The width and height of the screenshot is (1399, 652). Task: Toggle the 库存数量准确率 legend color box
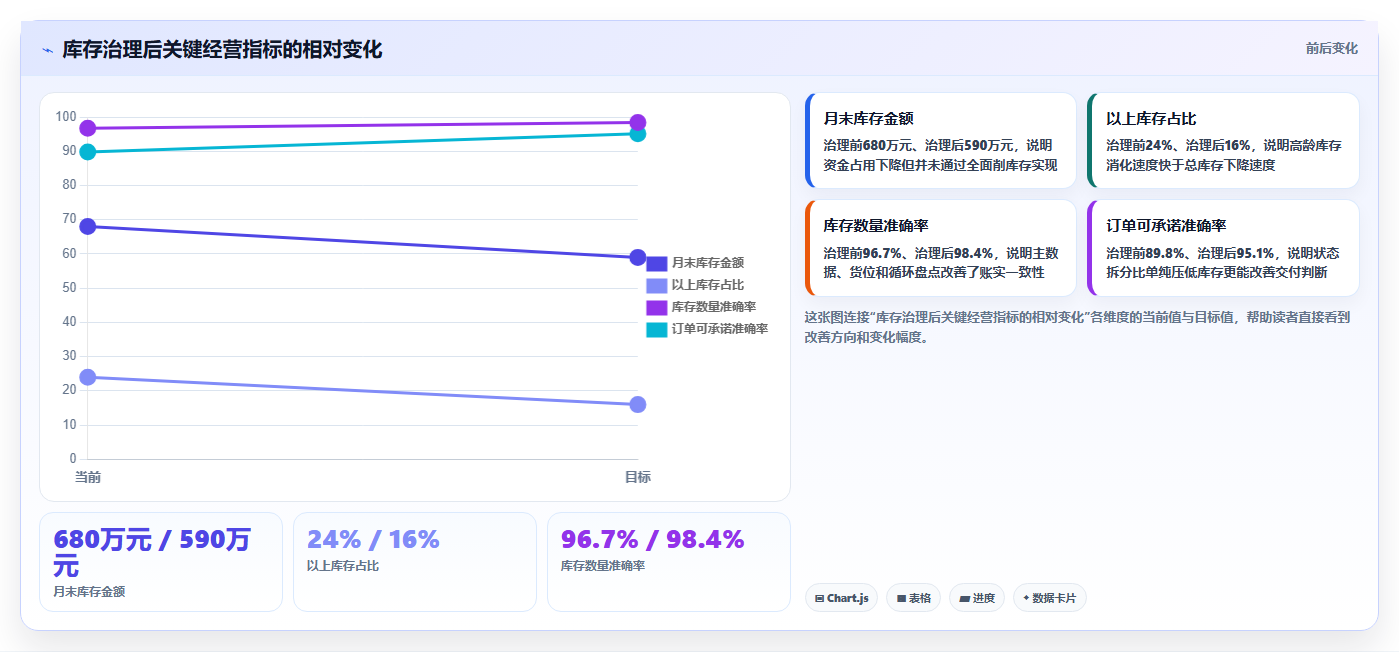tap(657, 308)
